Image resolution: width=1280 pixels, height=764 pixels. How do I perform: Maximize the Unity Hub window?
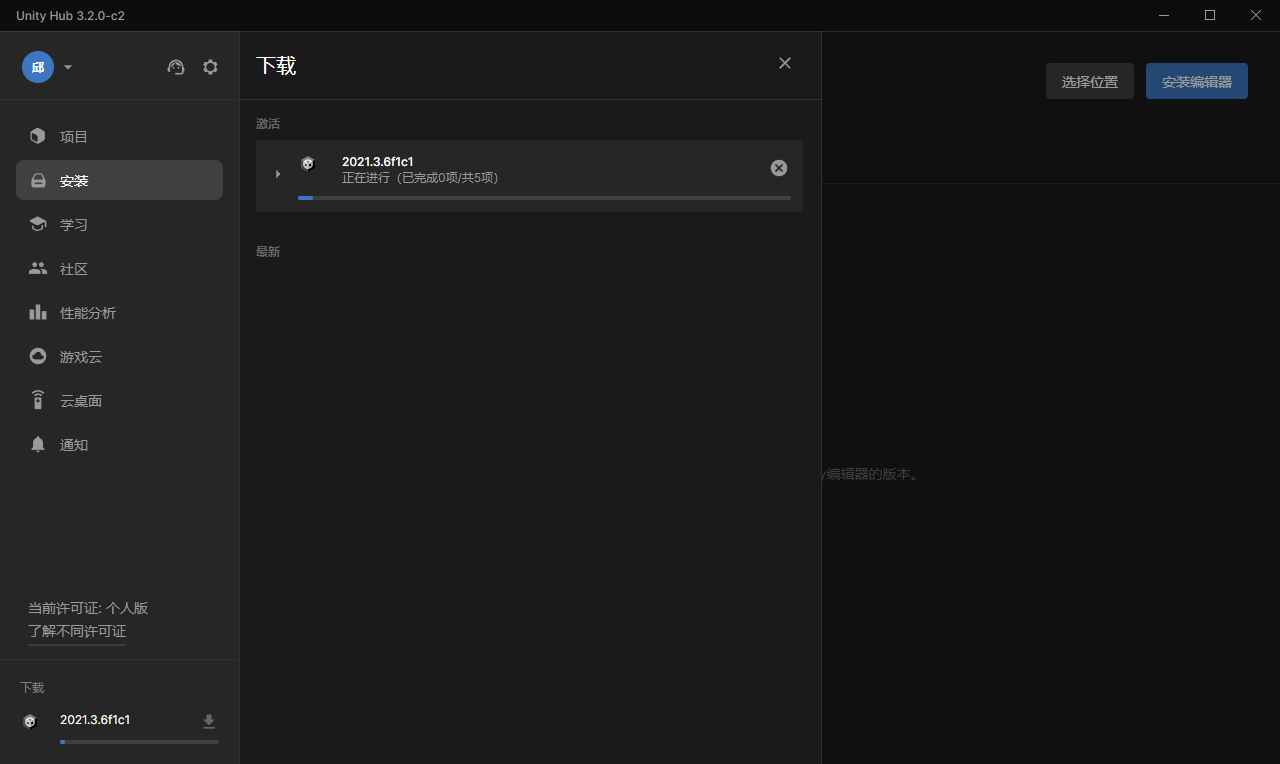click(x=1210, y=15)
